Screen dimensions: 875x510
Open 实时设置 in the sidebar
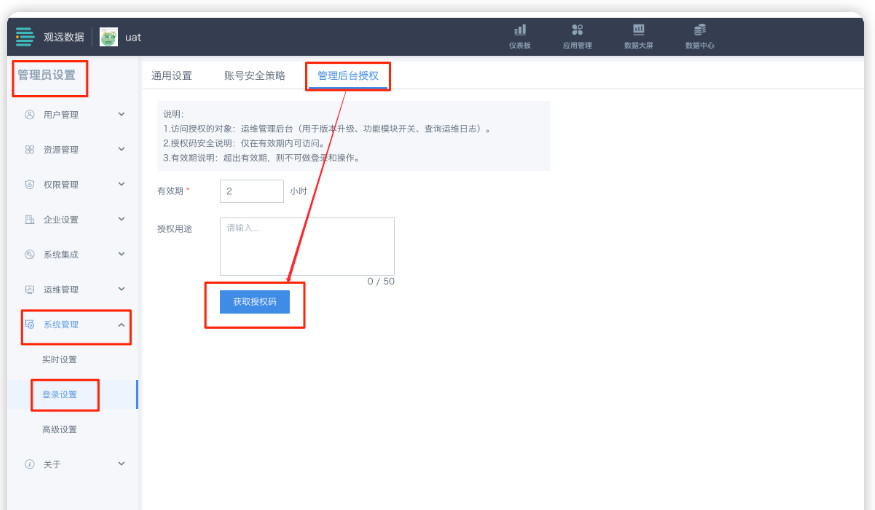click(x=59, y=360)
